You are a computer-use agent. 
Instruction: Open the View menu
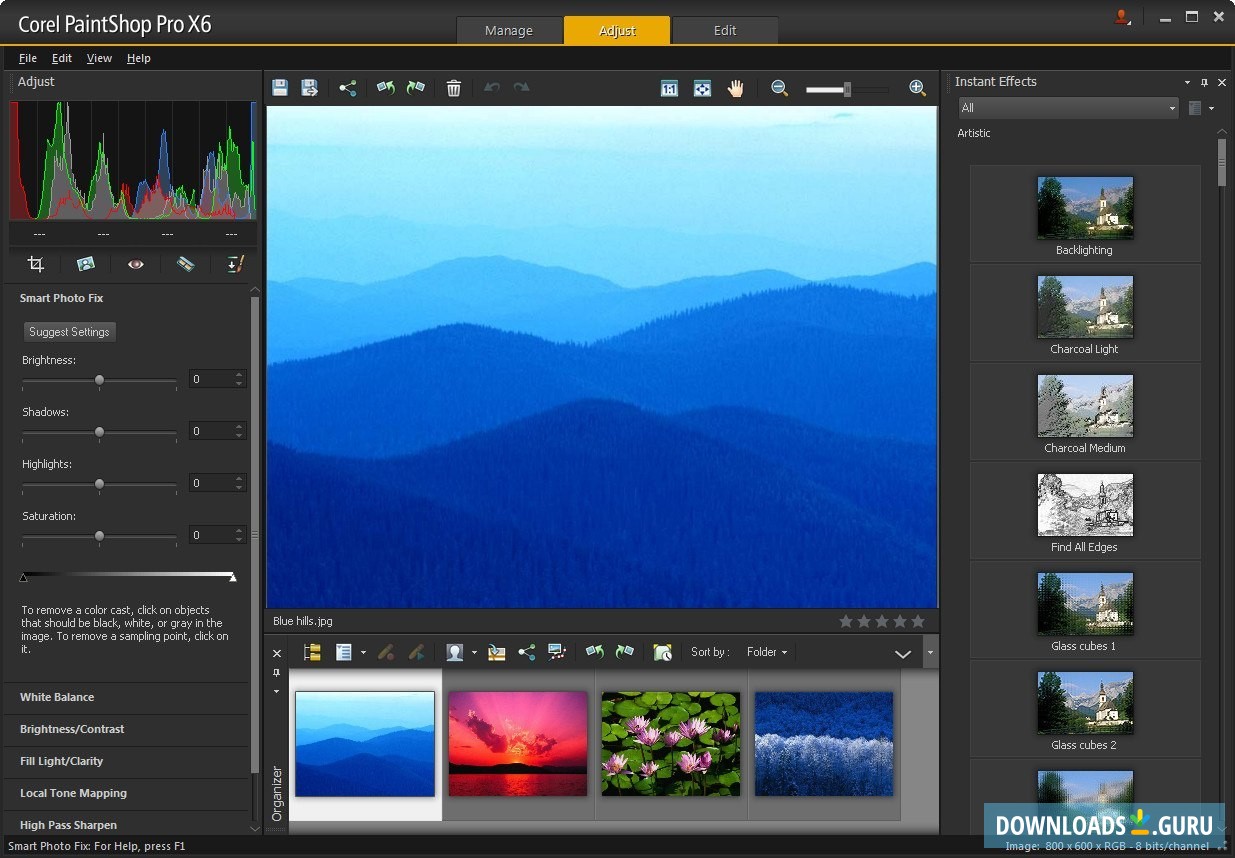98,58
